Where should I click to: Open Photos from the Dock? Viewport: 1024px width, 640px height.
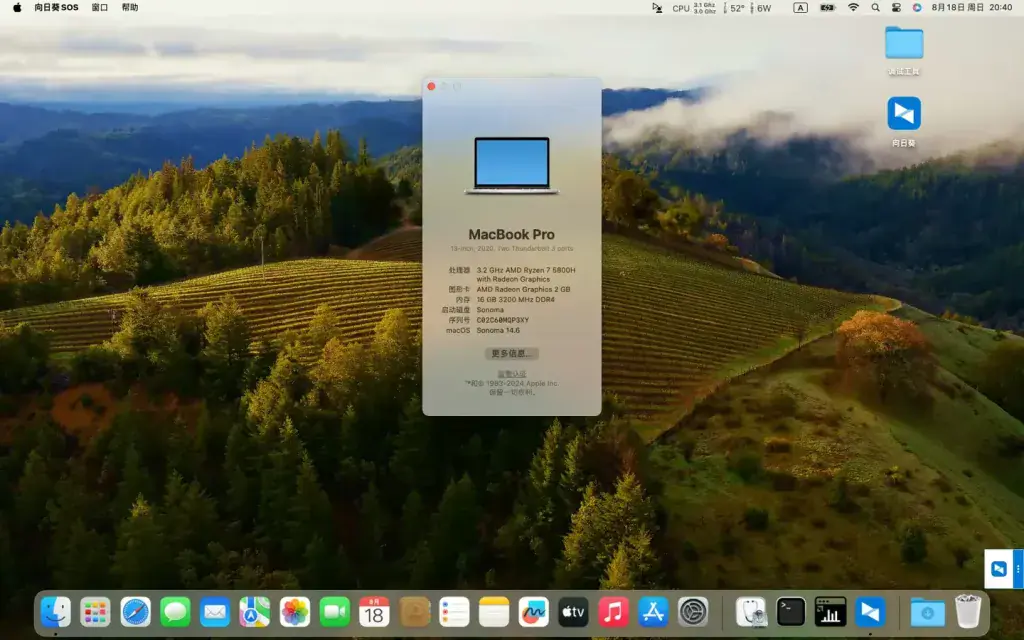(x=295, y=612)
